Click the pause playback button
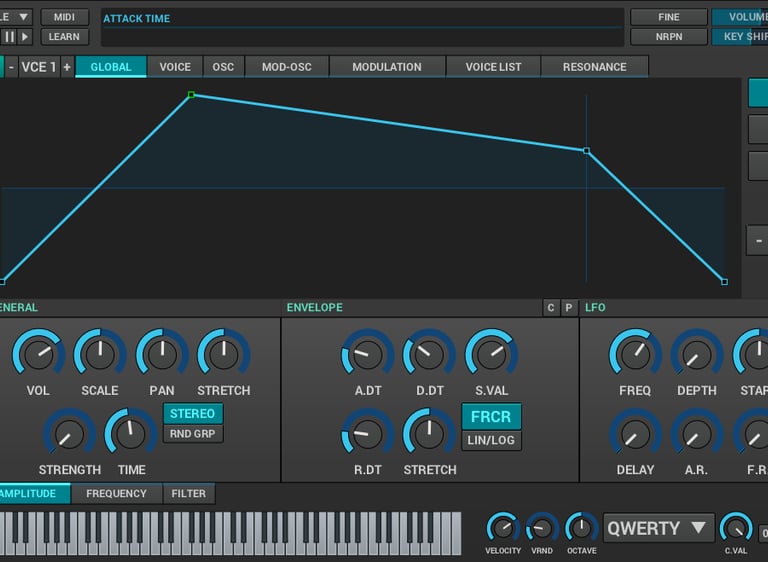The image size is (768, 562). point(9,37)
